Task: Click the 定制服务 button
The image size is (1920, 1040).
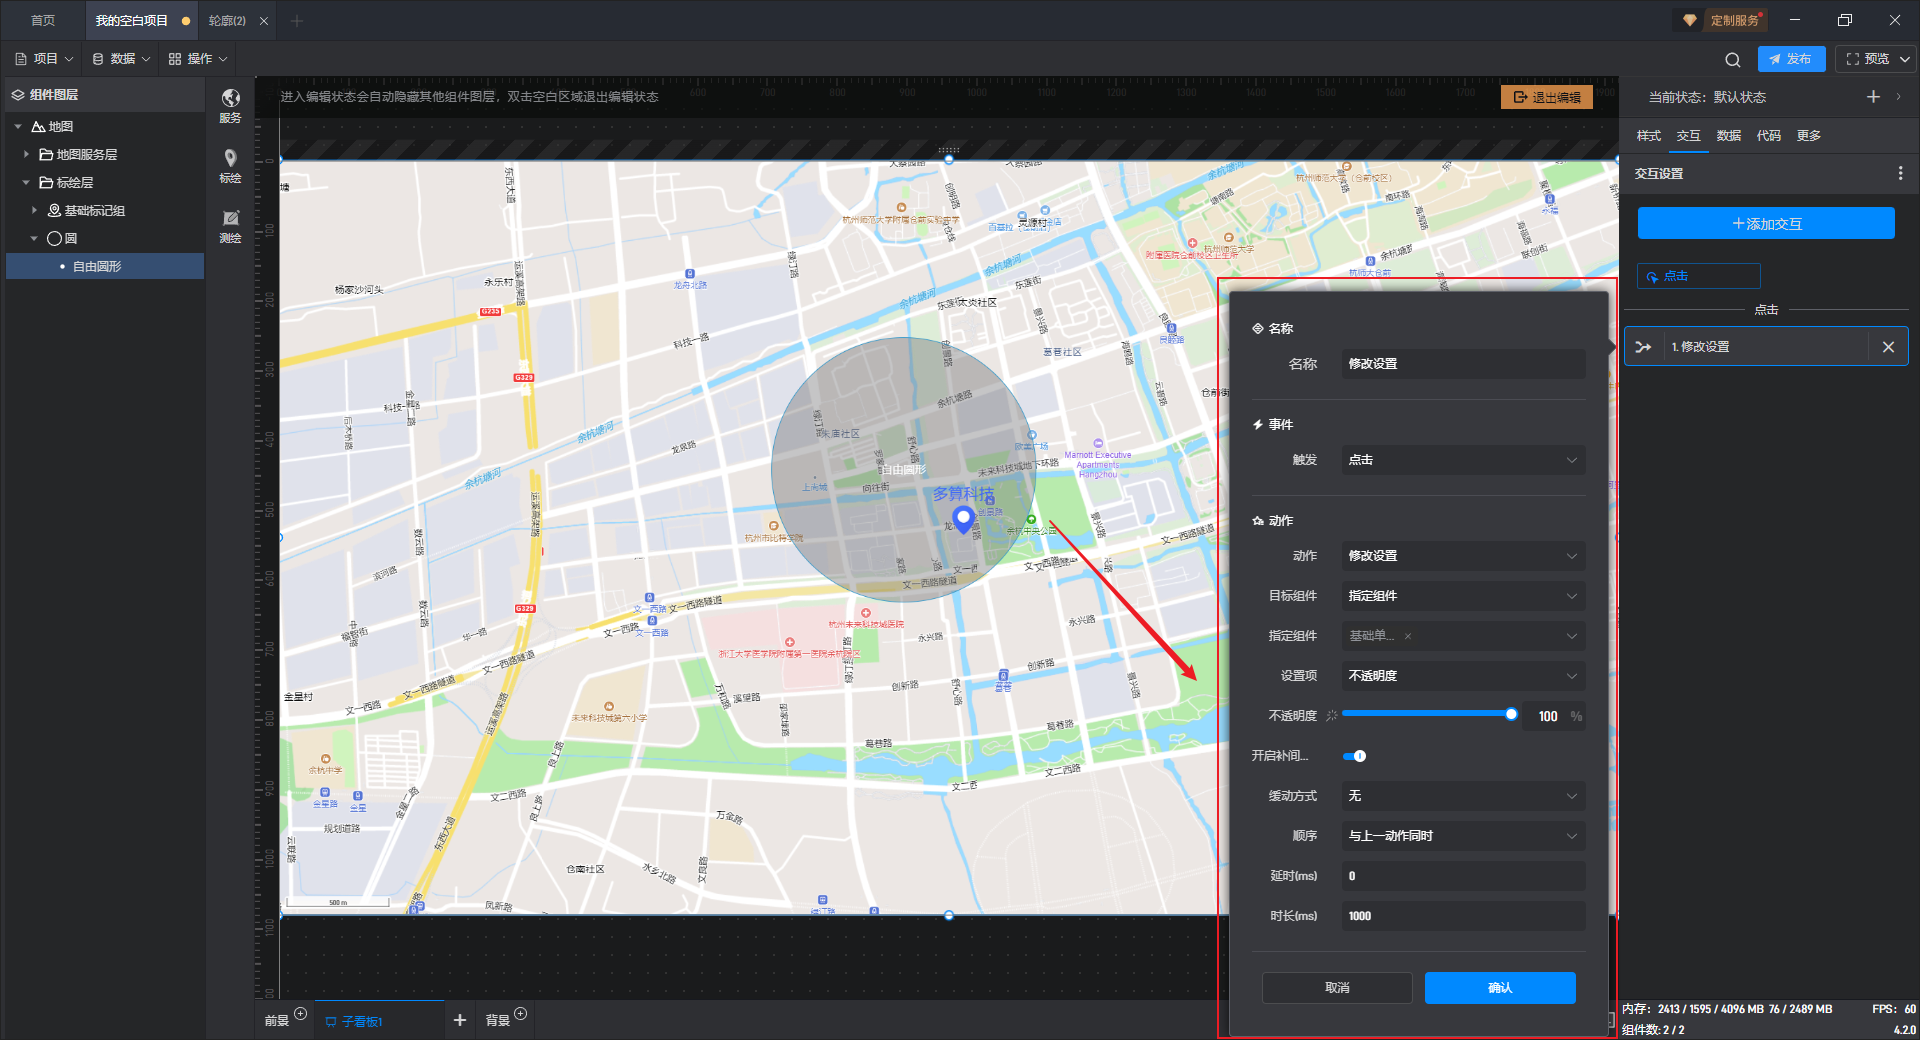Action: pos(1720,20)
